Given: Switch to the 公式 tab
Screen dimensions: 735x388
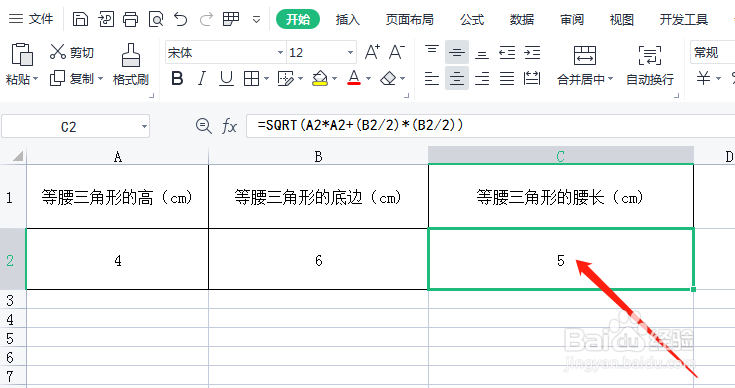Looking at the screenshot, I should [x=472, y=19].
